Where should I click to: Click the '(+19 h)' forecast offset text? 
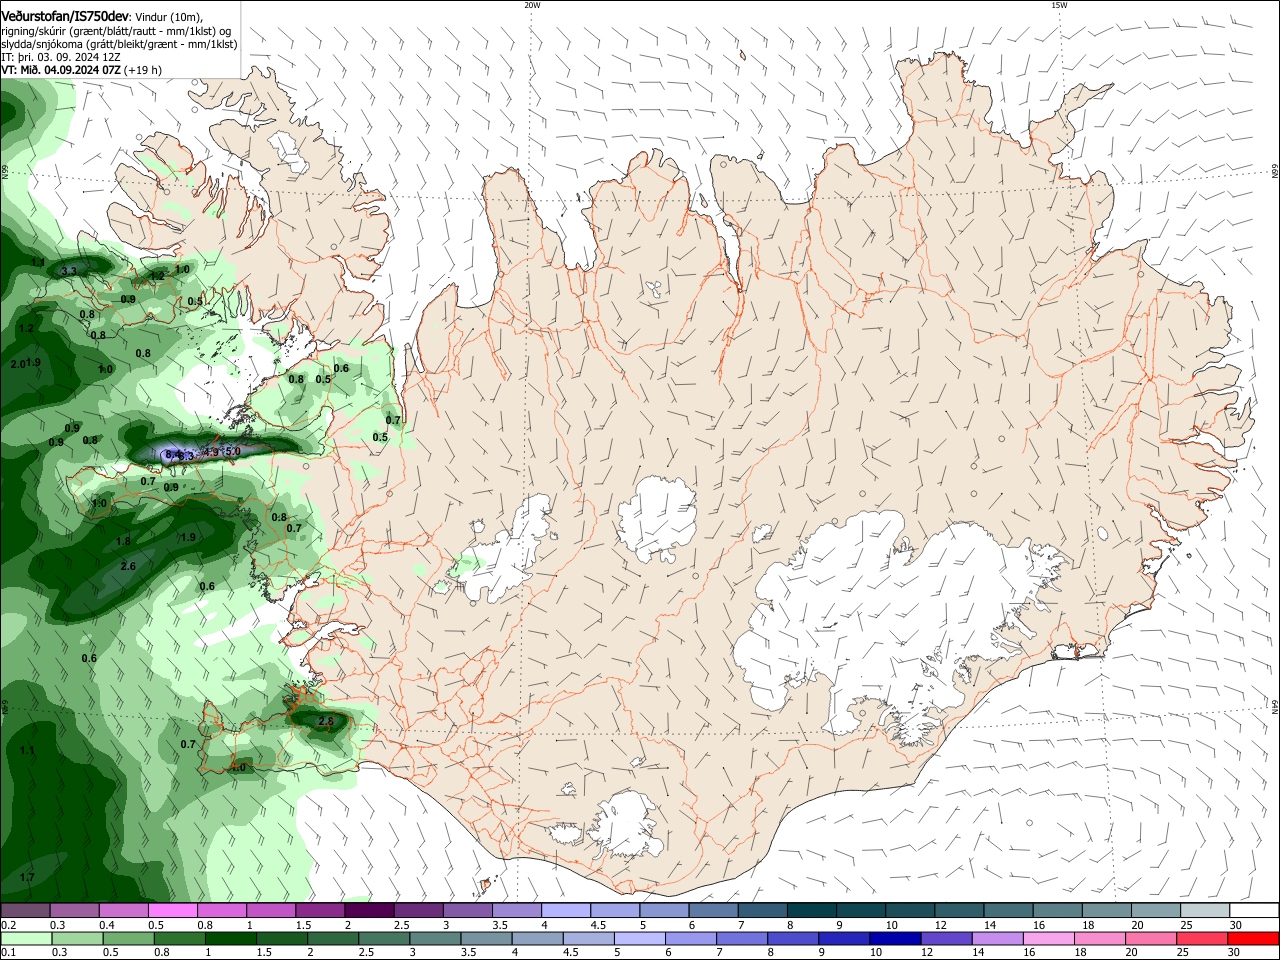coord(143,70)
